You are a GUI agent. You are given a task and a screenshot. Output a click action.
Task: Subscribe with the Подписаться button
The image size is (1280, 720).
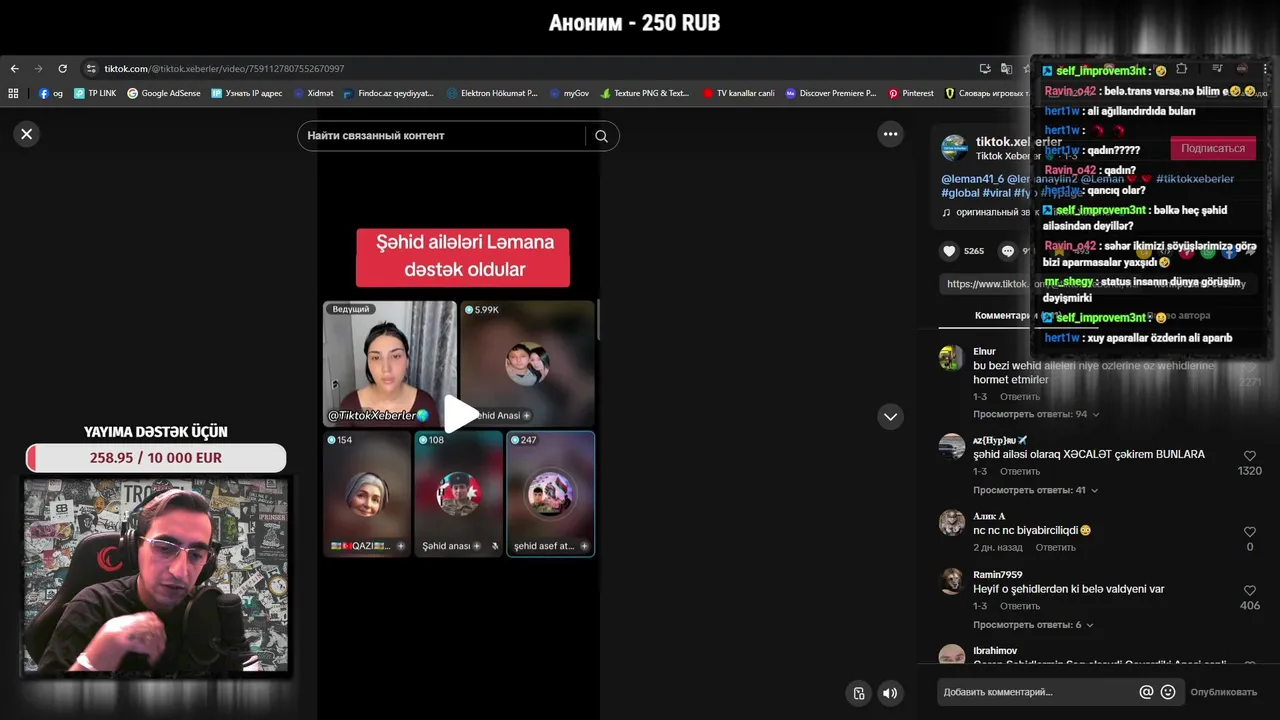1213,148
